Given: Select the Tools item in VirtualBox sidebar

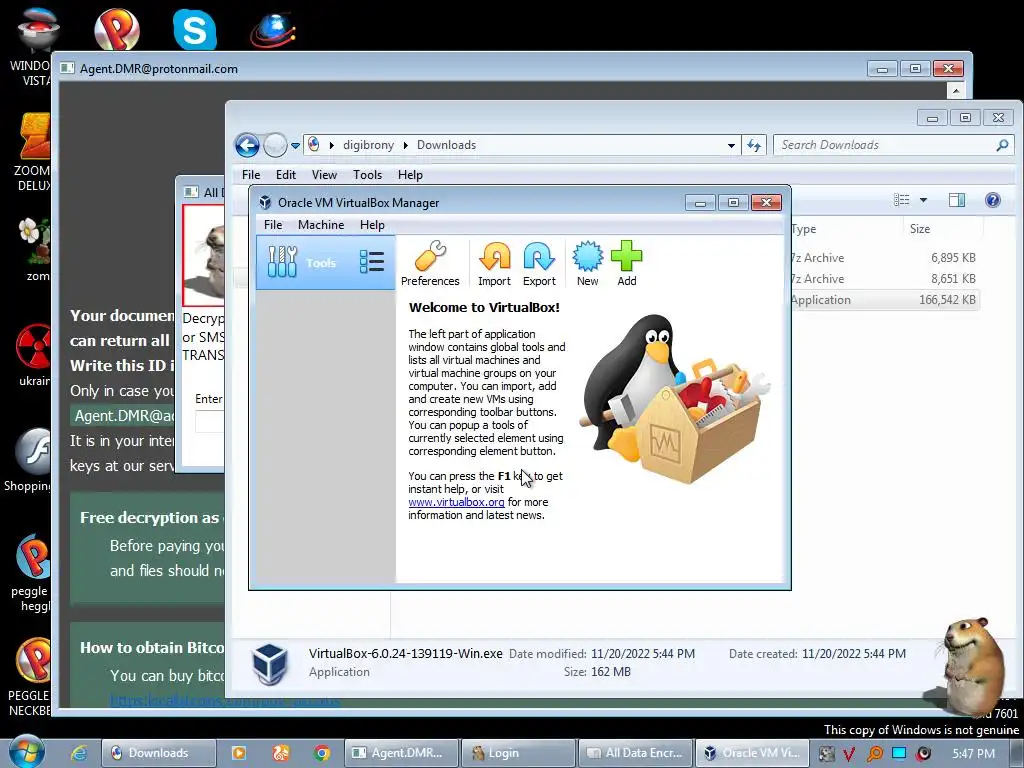Looking at the screenshot, I should pyautogui.click(x=325, y=263).
